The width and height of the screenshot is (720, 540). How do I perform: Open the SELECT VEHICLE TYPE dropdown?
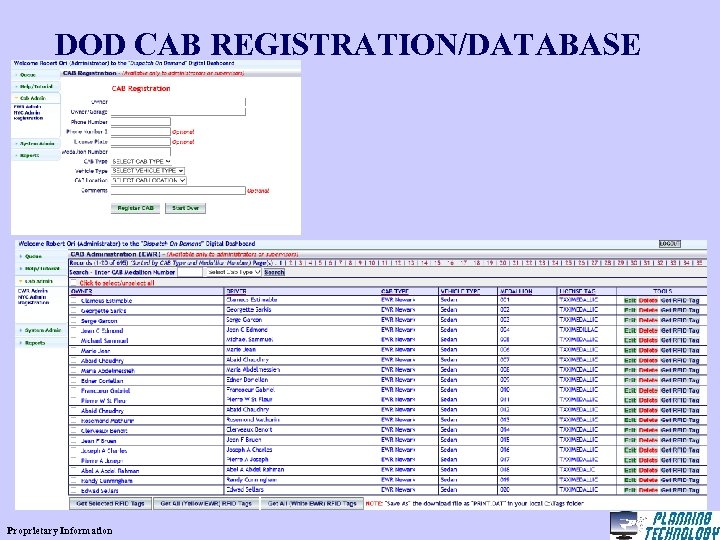pos(148,171)
